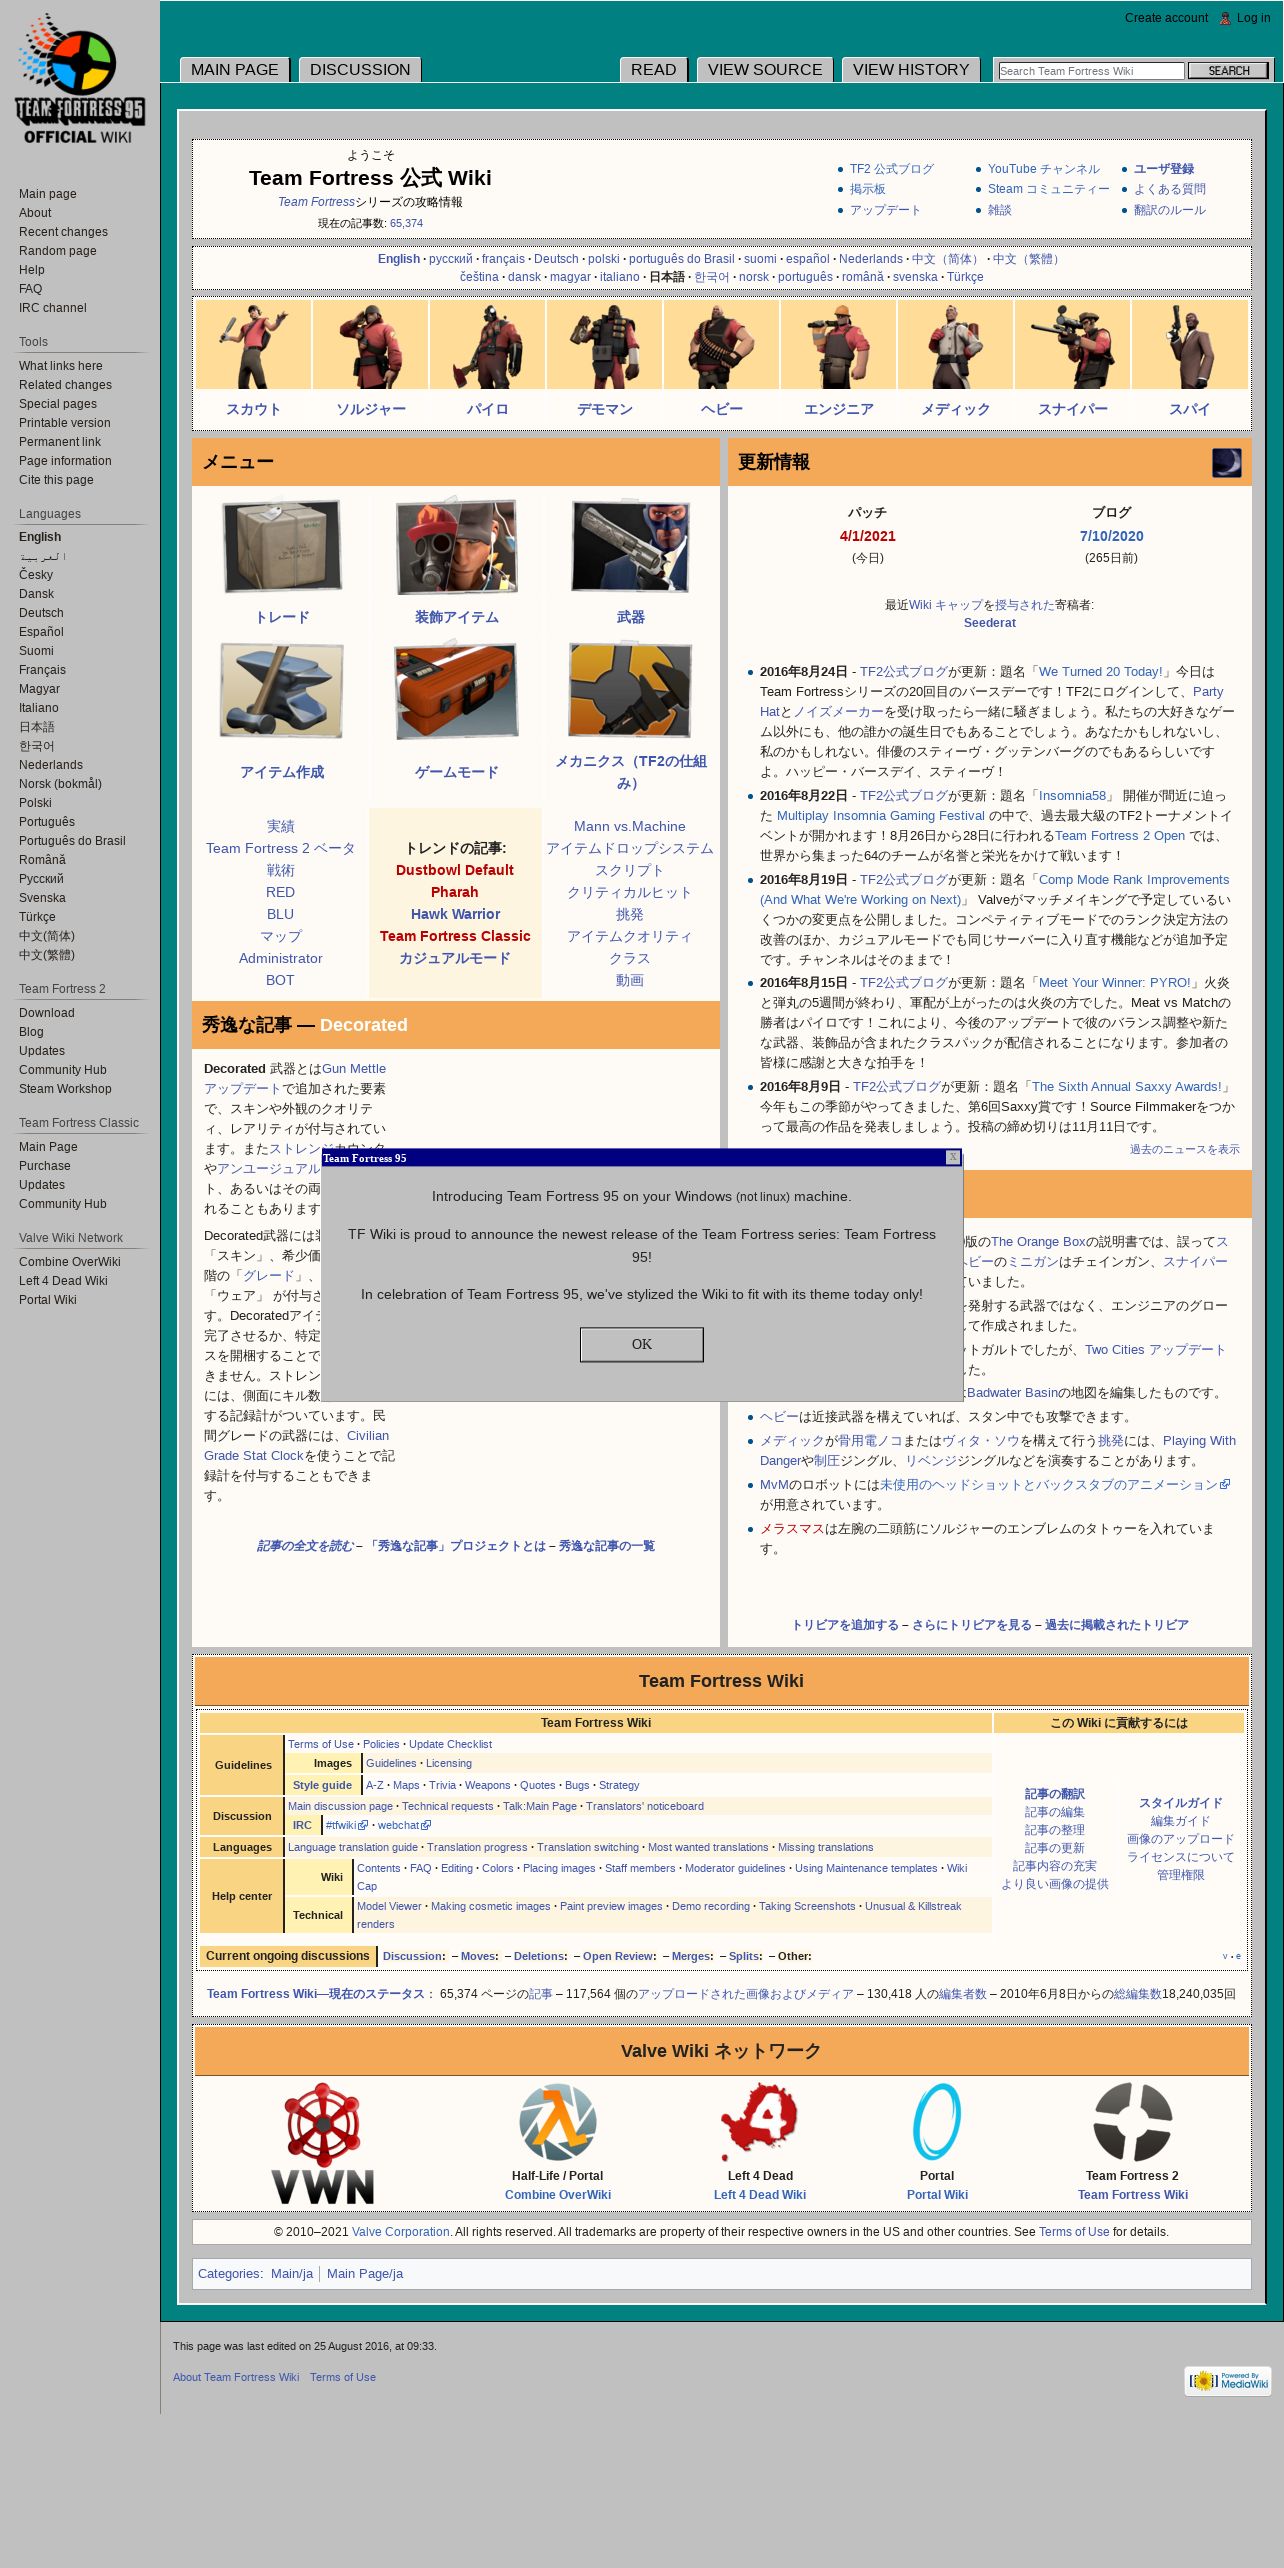This screenshot has height=2568, width=1284.
Task: Click OK in the Team Fortress 95 dialog
Action: click(642, 1344)
